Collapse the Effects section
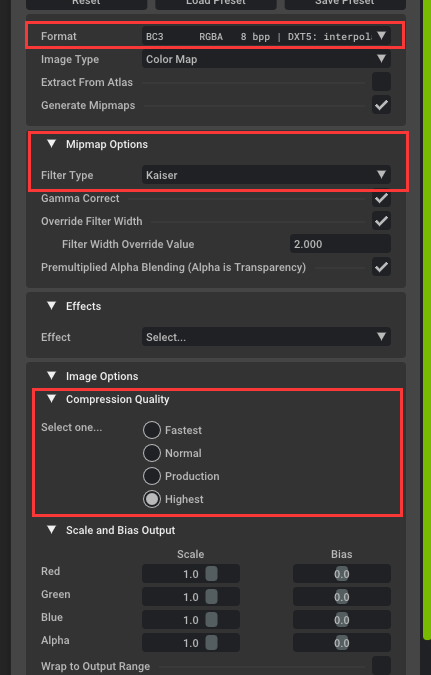Image resolution: width=431 pixels, height=675 pixels. click(52, 306)
